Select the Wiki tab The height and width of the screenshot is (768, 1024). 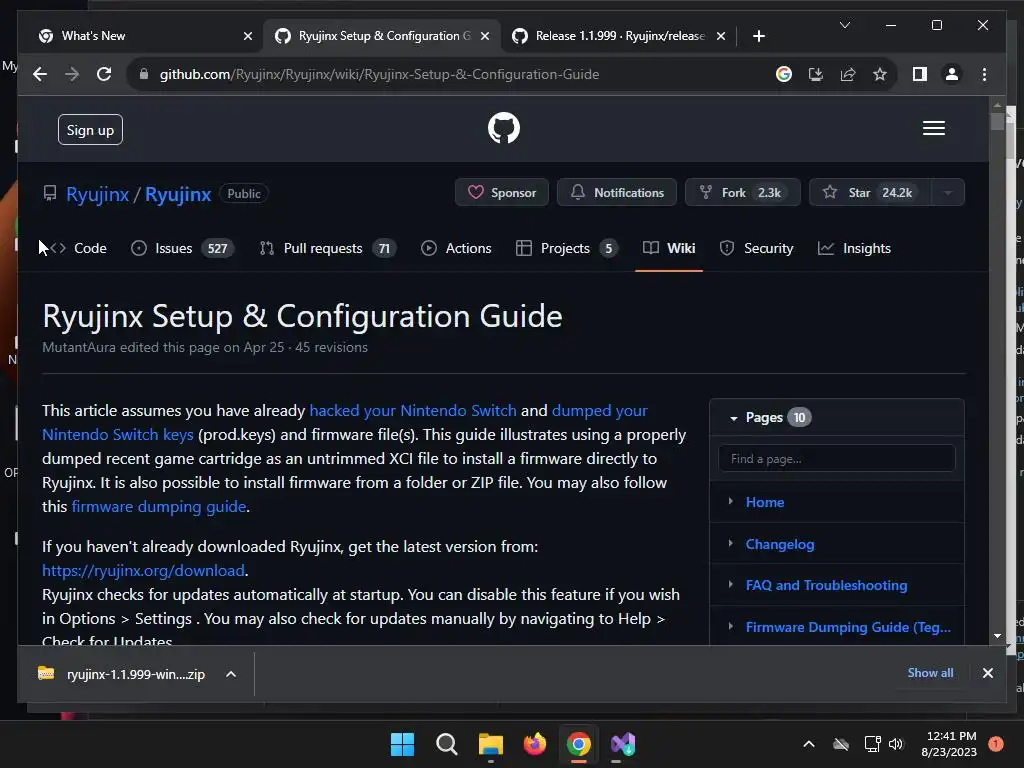click(669, 248)
